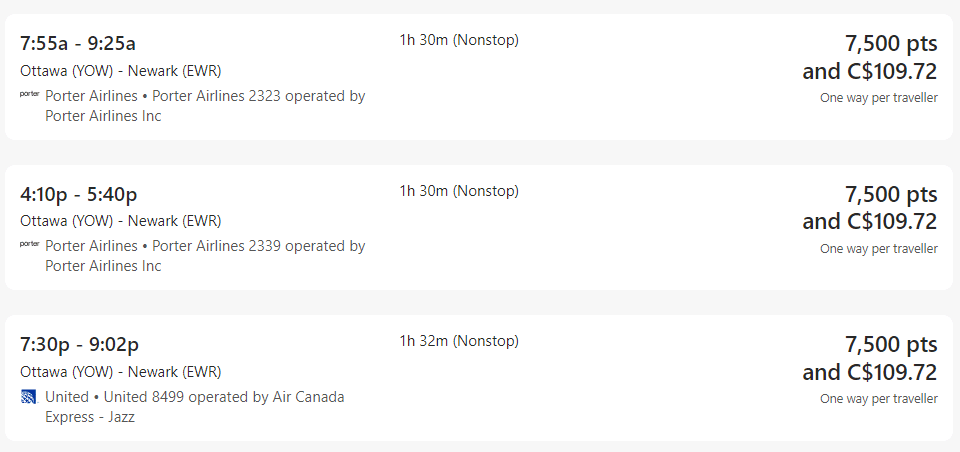Screen dimensions: 960x452
Task: Click the 1h 32m (Nonstop) duration label
Action: [x=459, y=341]
